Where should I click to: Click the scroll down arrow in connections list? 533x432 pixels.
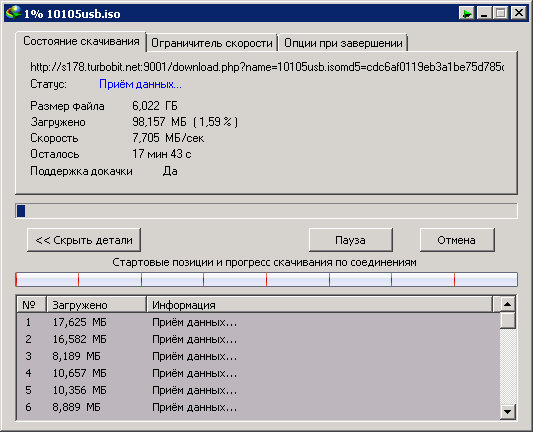click(x=508, y=412)
